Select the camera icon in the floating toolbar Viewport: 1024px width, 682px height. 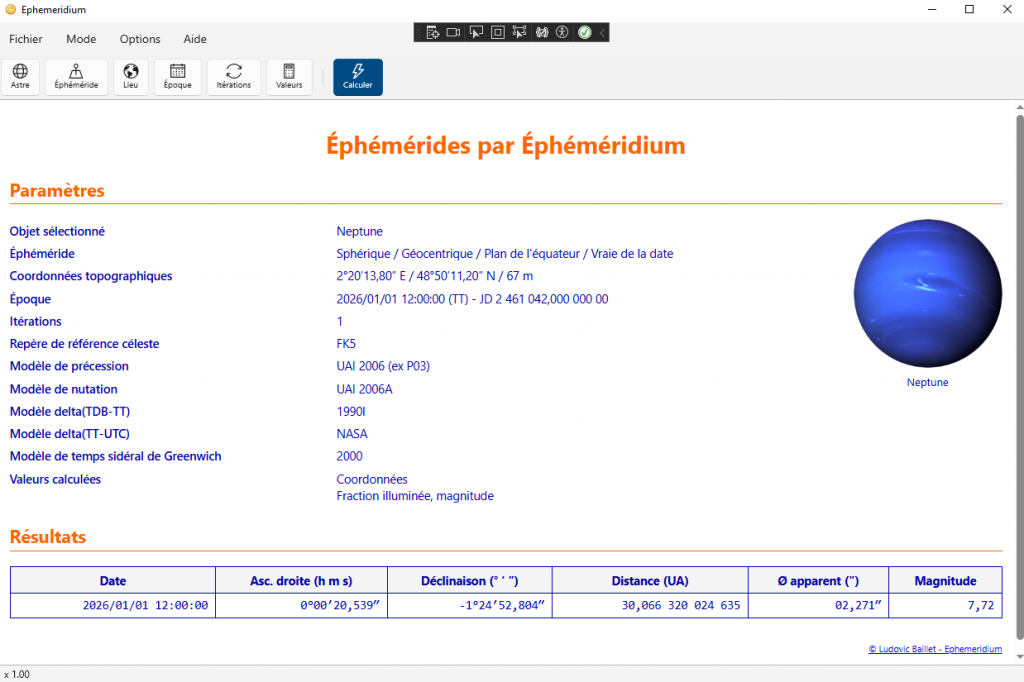(x=453, y=32)
